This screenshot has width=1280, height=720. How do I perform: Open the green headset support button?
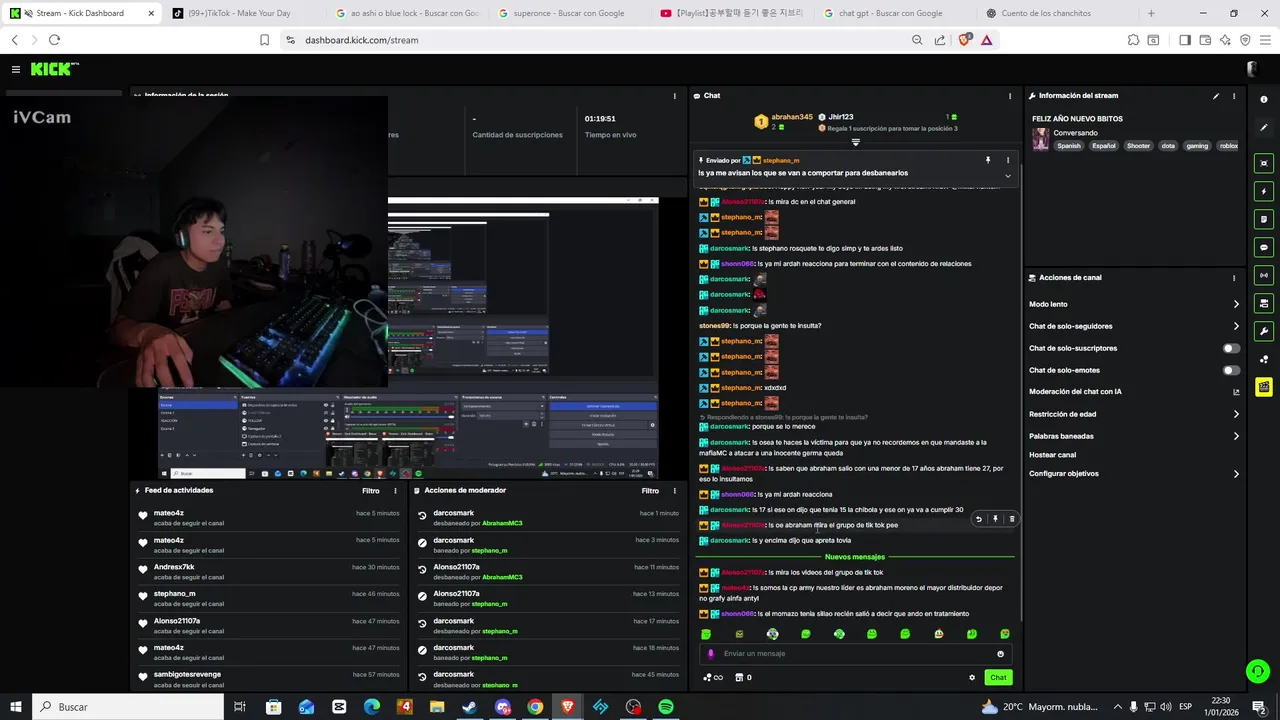click(1258, 671)
